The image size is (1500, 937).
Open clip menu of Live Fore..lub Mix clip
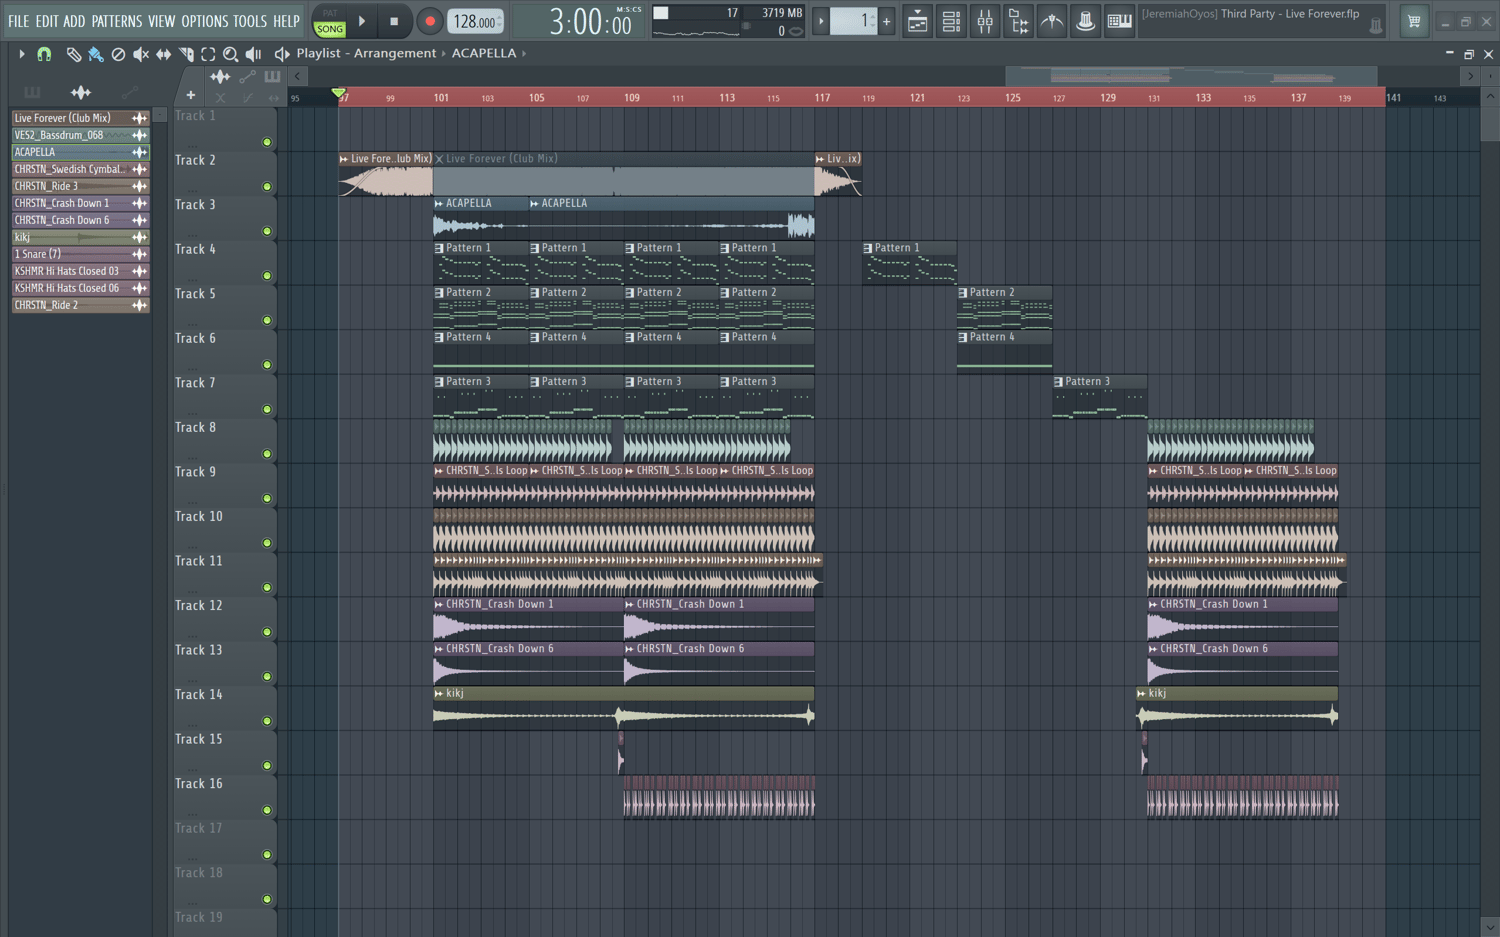point(344,159)
